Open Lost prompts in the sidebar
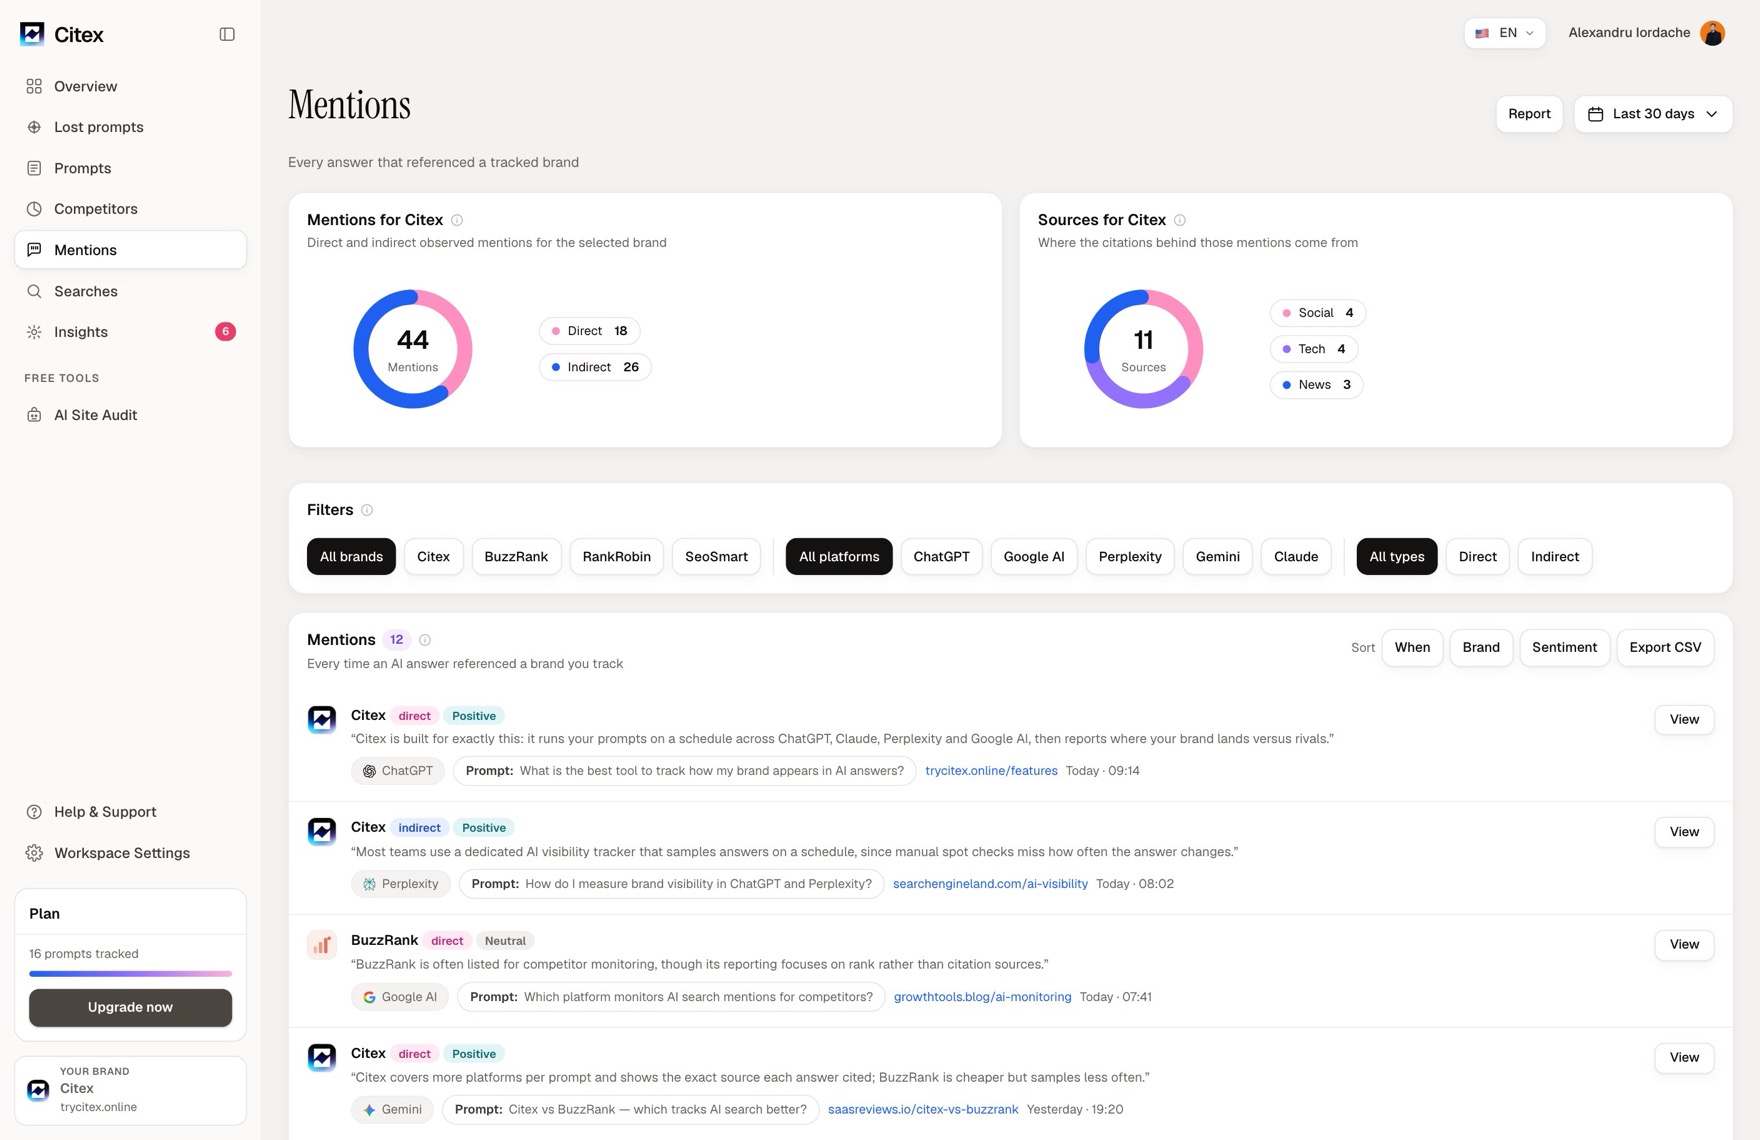Screen dimensions: 1760x1140 130,127
